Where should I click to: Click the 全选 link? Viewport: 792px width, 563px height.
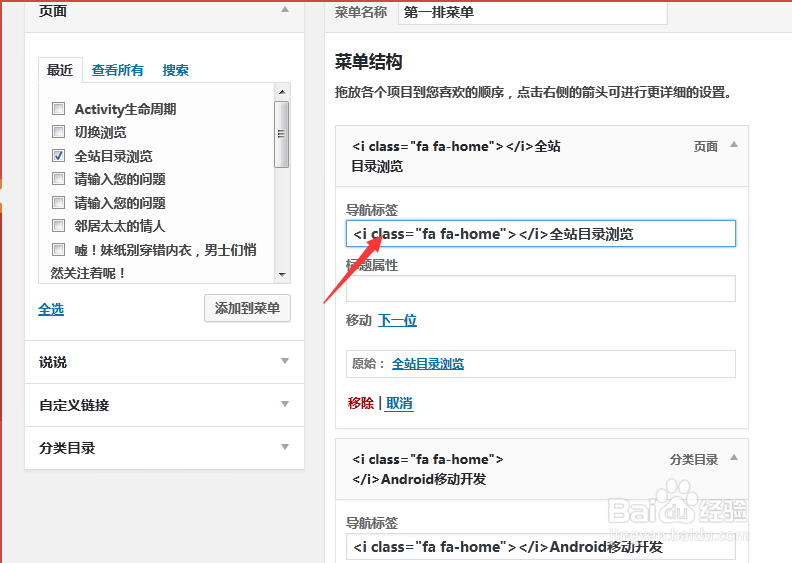[51, 309]
